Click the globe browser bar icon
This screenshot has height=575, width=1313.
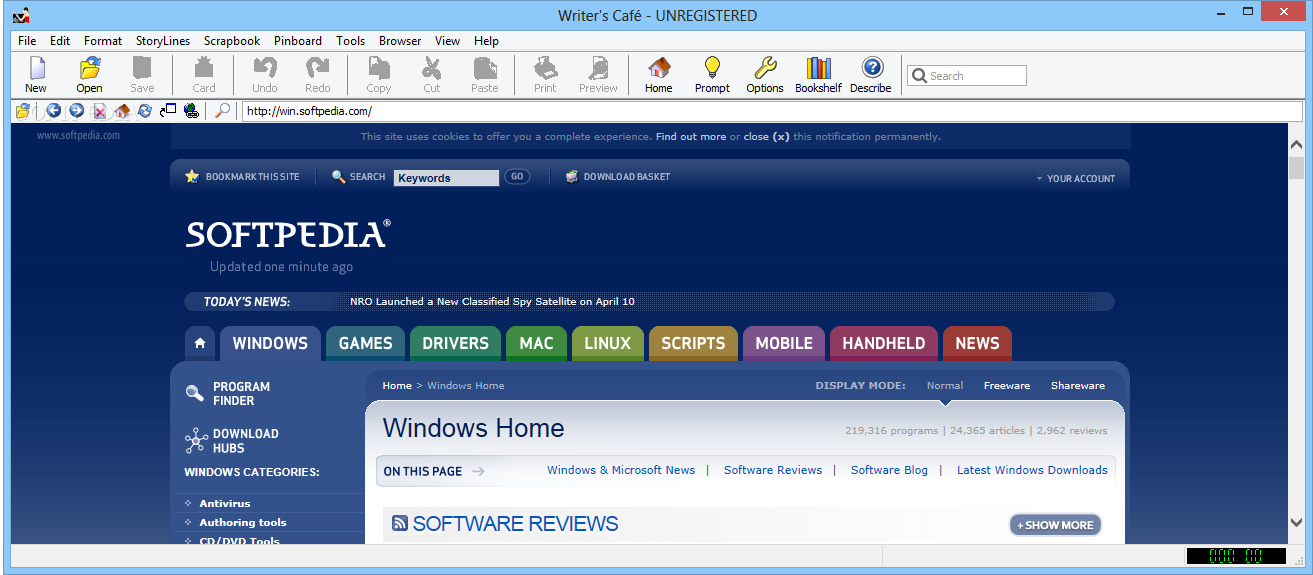pos(191,111)
